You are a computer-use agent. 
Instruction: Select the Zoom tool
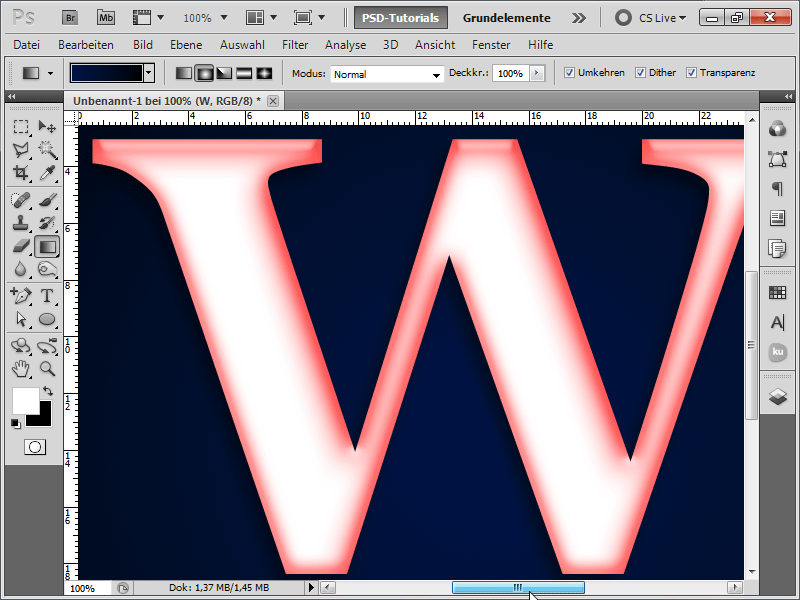[47, 368]
